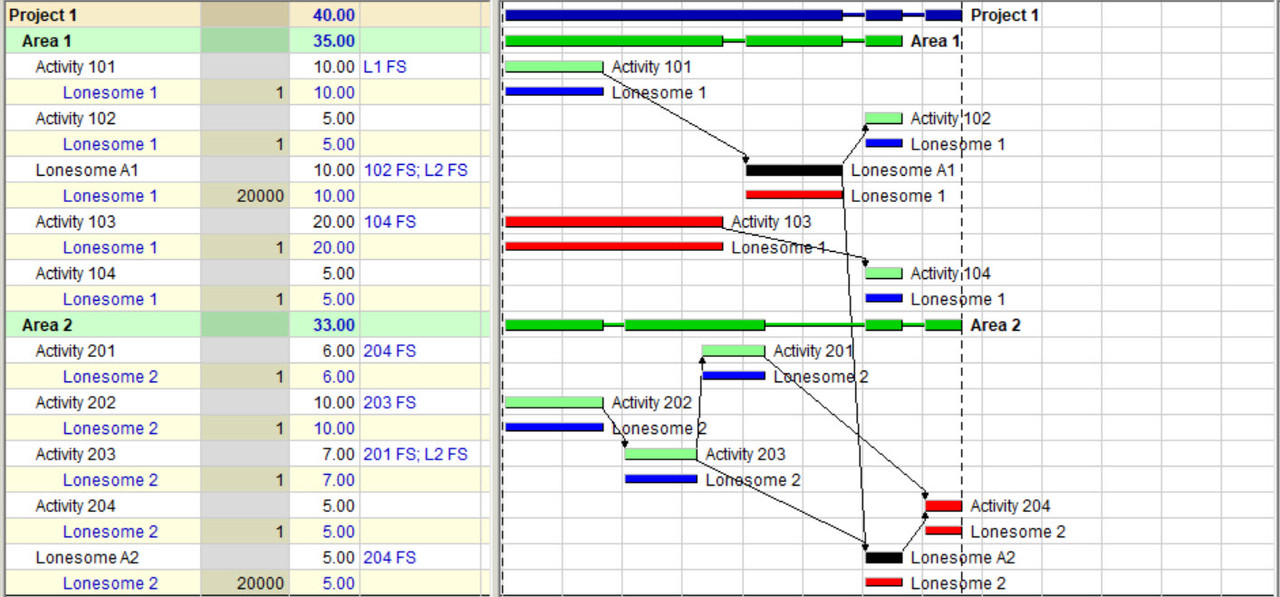The image size is (1280, 597).
Task: Click the Activity 203 label in the Gantt chart
Action: [x=746, y=454]
